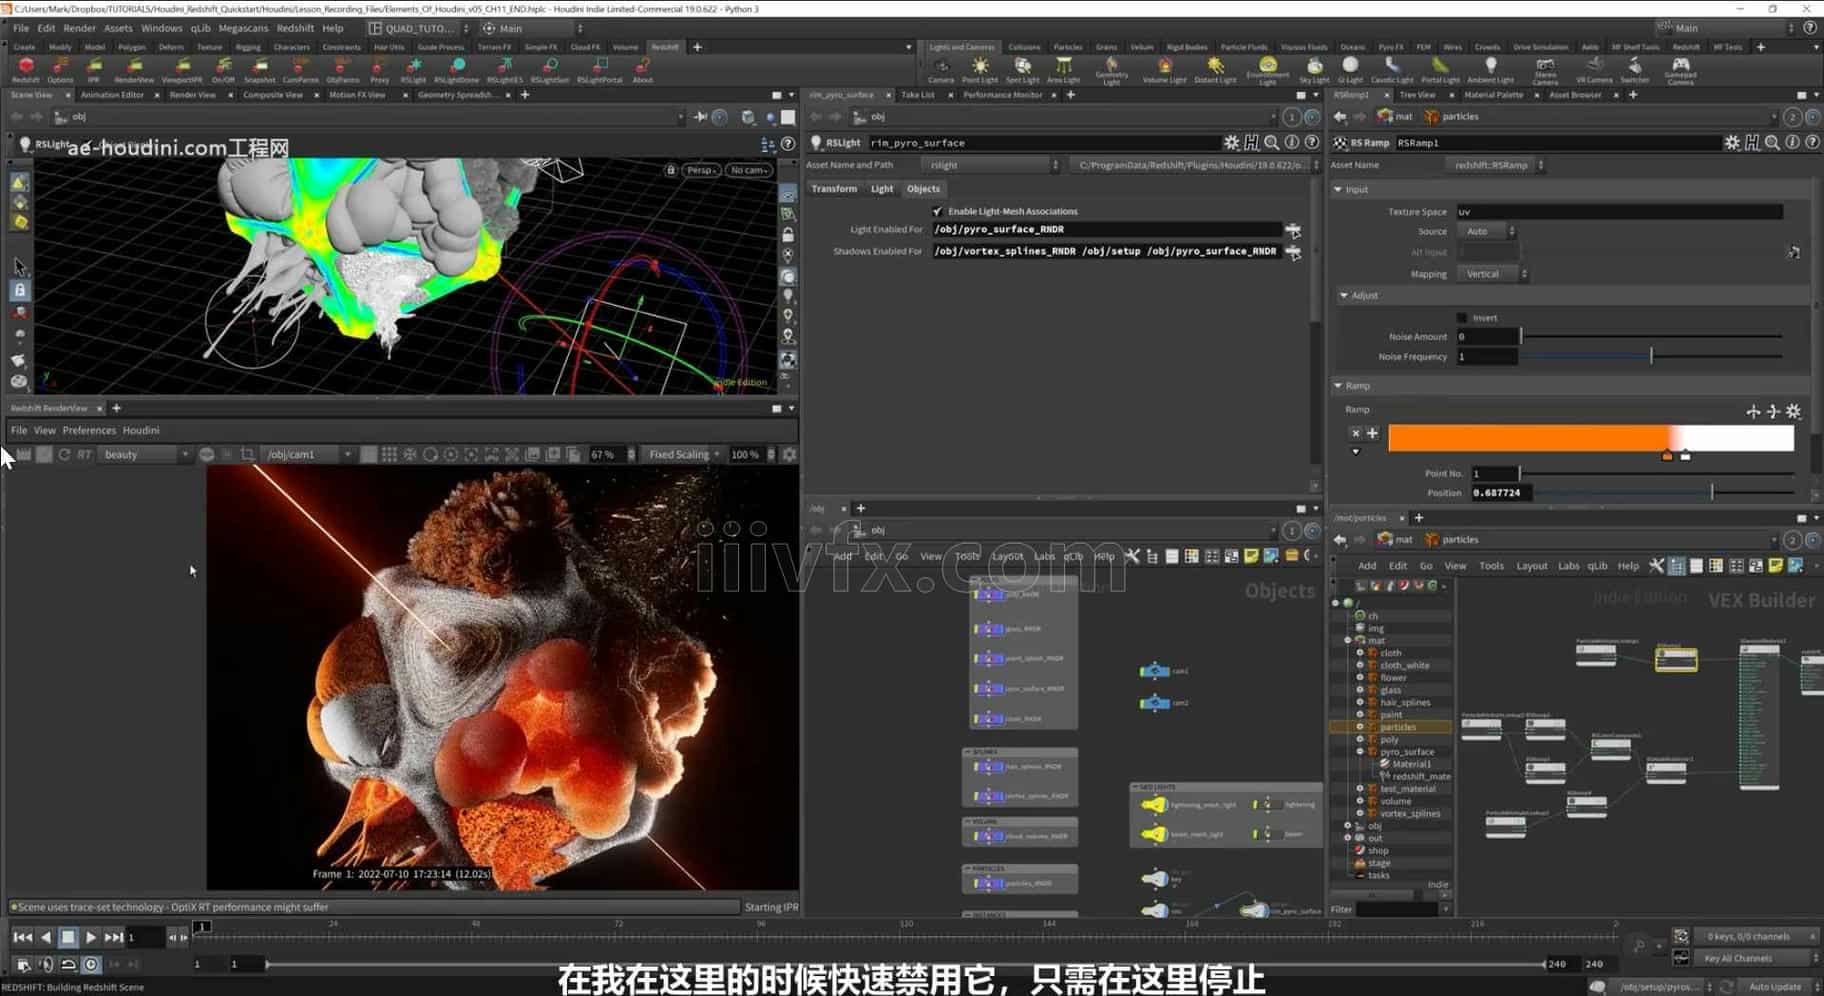Collapse the Ramp section
This screenshot has height=996, width=1824.
click(1339, 386)
